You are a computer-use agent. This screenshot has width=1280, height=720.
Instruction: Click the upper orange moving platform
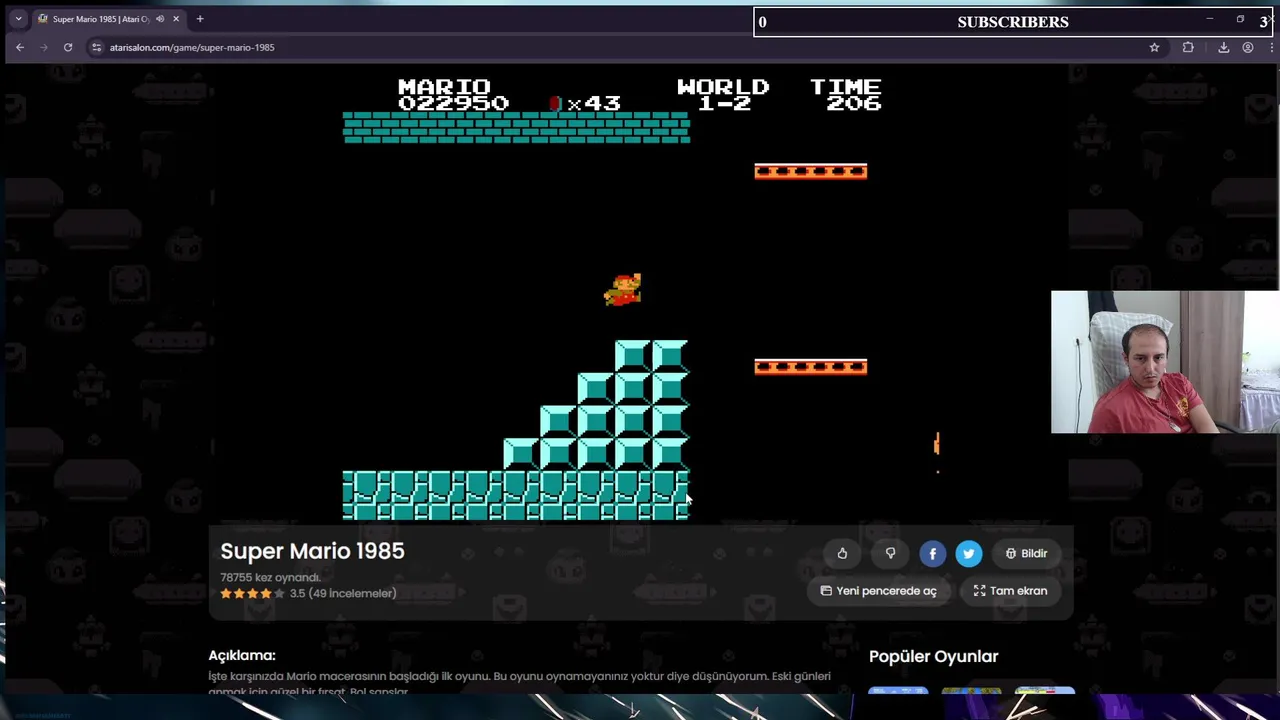tap(811, 172)
